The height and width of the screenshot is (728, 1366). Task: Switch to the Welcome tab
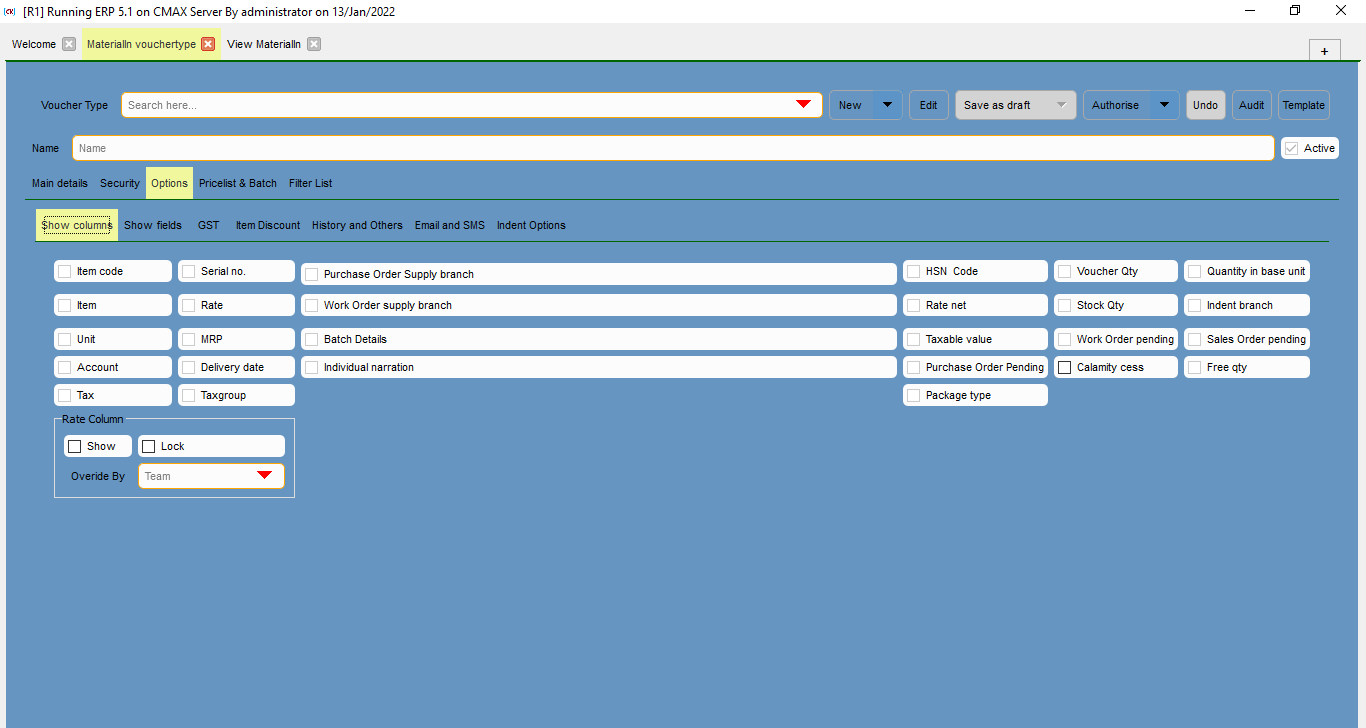pos(34,44)
